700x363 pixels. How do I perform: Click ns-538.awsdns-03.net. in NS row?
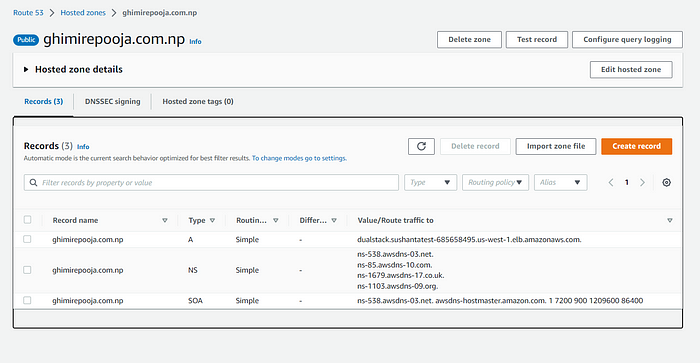pyautogui.click(x=396, y=255)
